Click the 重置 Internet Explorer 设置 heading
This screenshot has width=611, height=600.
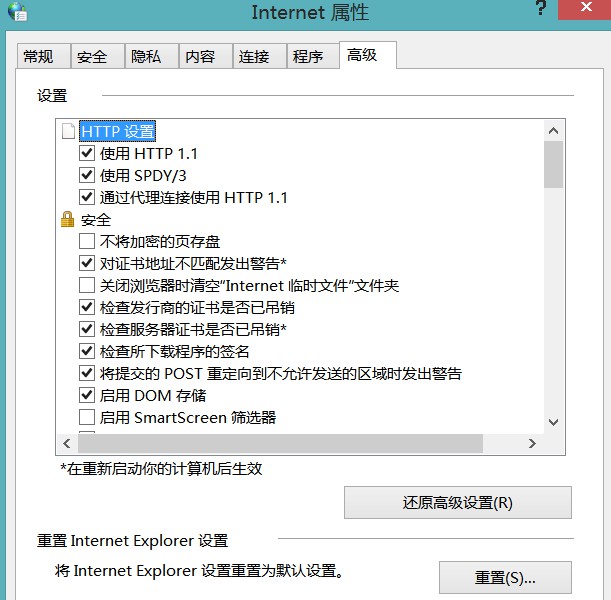click(x=132, y=541)
